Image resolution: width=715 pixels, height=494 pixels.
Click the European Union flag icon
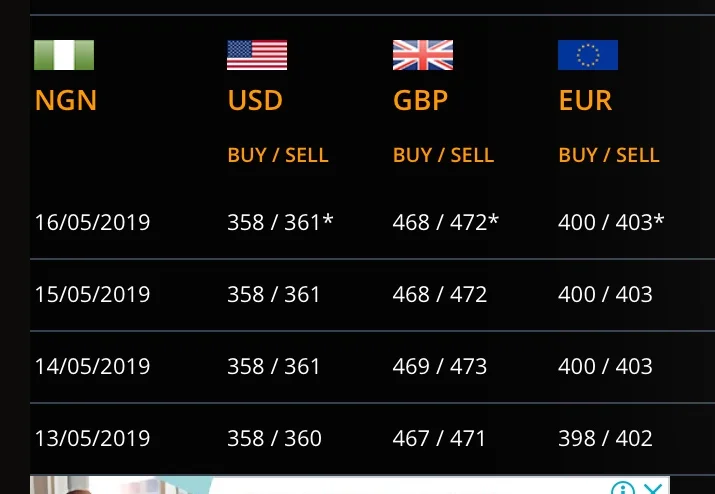tap(588, 55)
